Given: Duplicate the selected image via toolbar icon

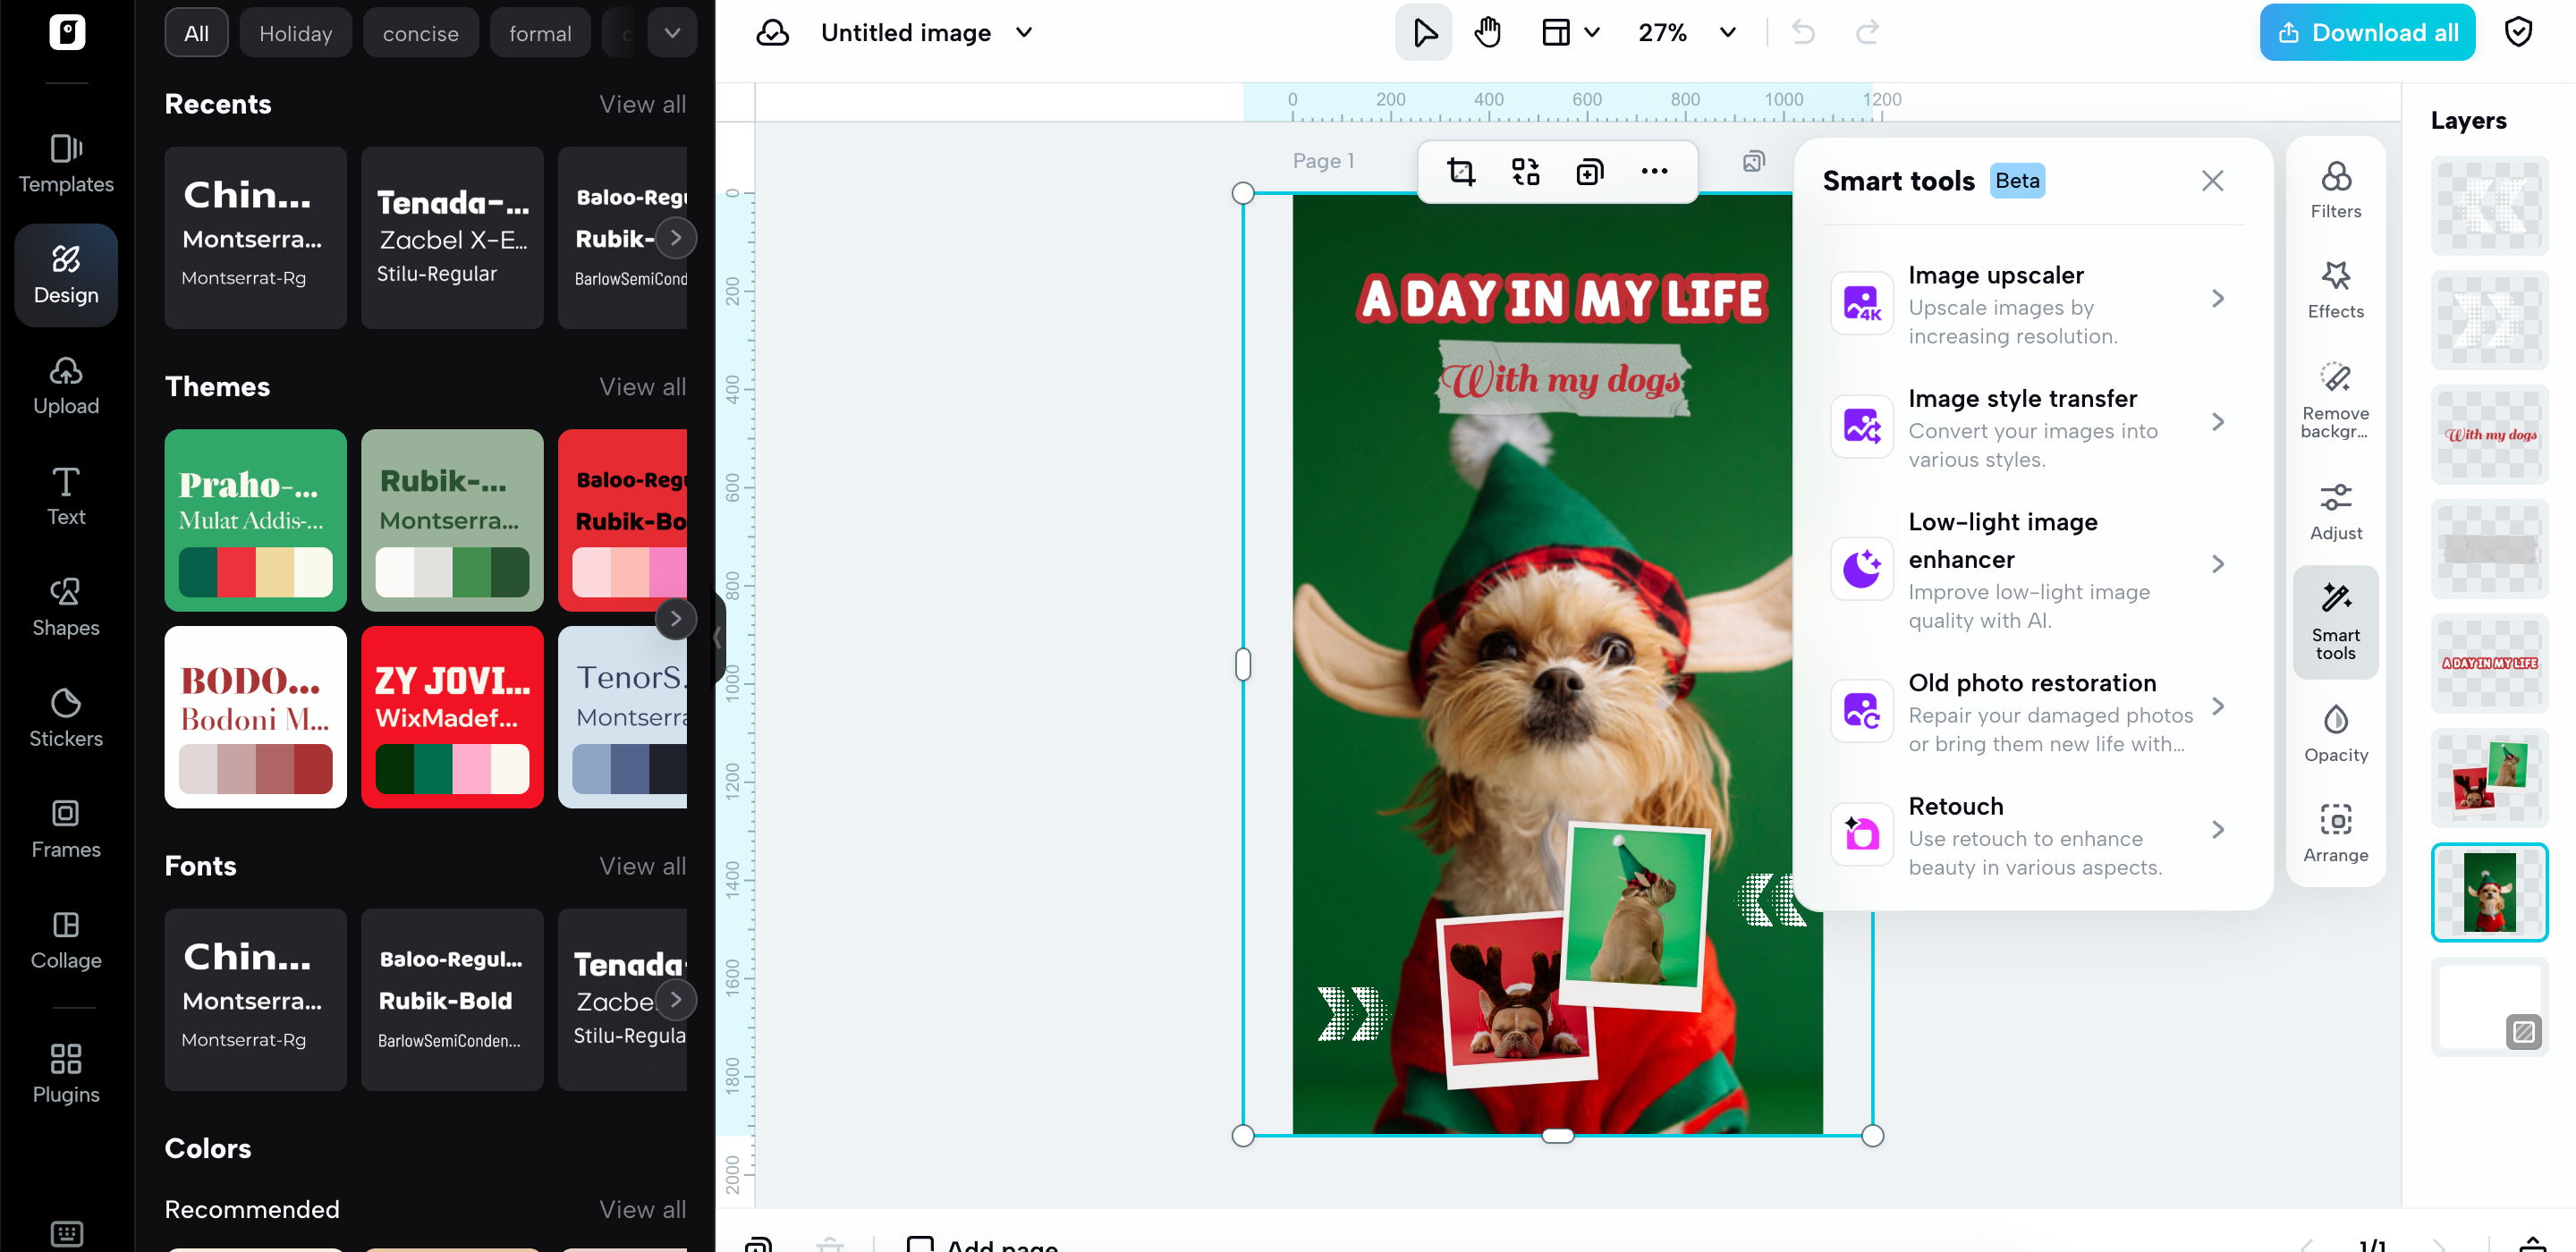Looking at the screenshot, I should (1589, 171).
